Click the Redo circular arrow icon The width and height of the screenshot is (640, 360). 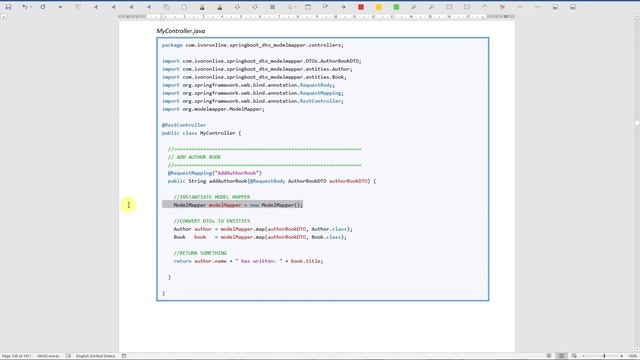point(43,7)
